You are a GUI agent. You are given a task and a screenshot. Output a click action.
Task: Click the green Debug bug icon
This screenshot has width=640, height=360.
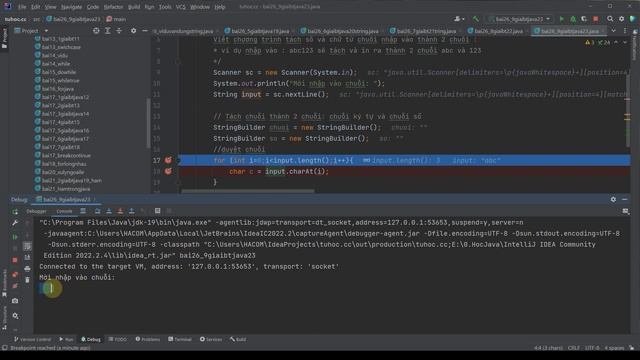pyautogui.click(x=573, y=19)
